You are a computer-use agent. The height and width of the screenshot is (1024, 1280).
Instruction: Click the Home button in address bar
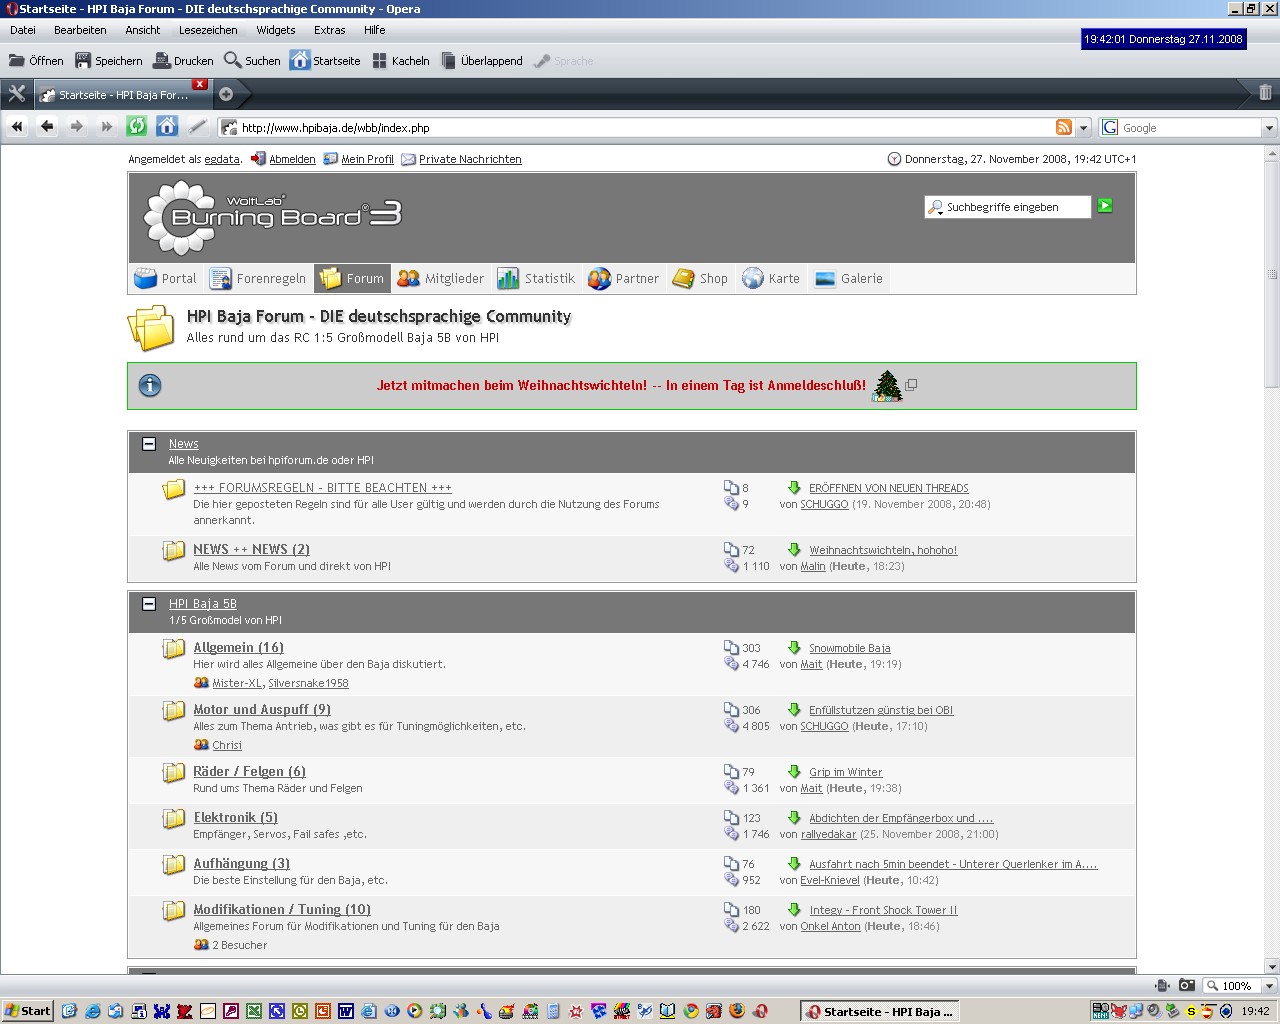[x=167, y=127]
